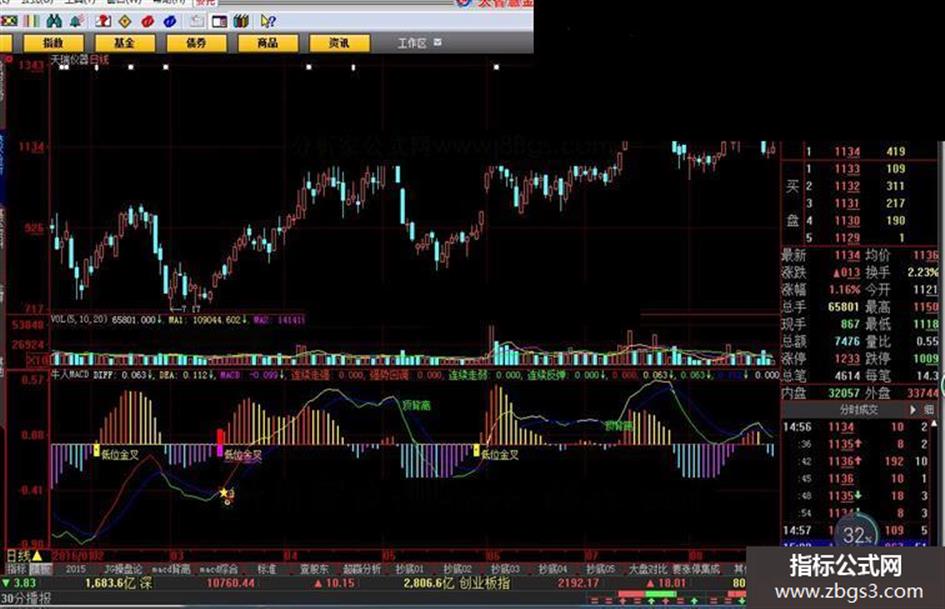Select the 大盘对比 indicator tab
Screen dimensions: 945x609
point(648,569)
